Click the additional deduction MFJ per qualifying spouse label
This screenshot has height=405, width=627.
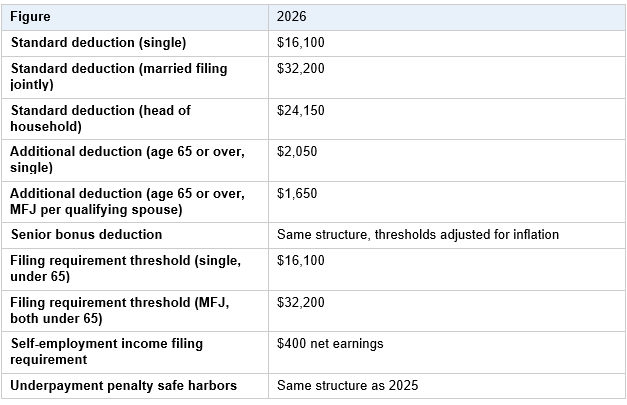tap(127, 200)
